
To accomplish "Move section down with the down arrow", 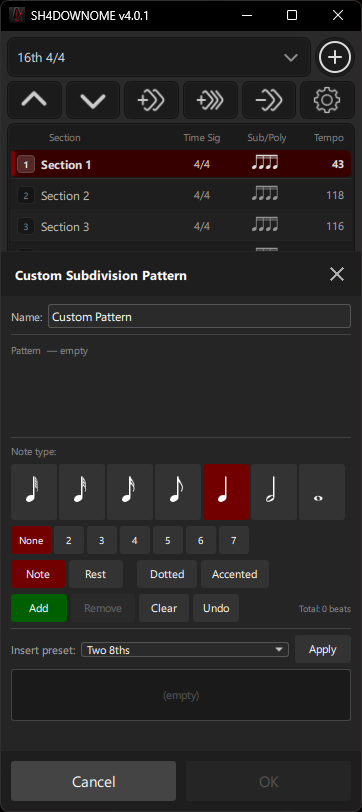I will click(93, 100).
